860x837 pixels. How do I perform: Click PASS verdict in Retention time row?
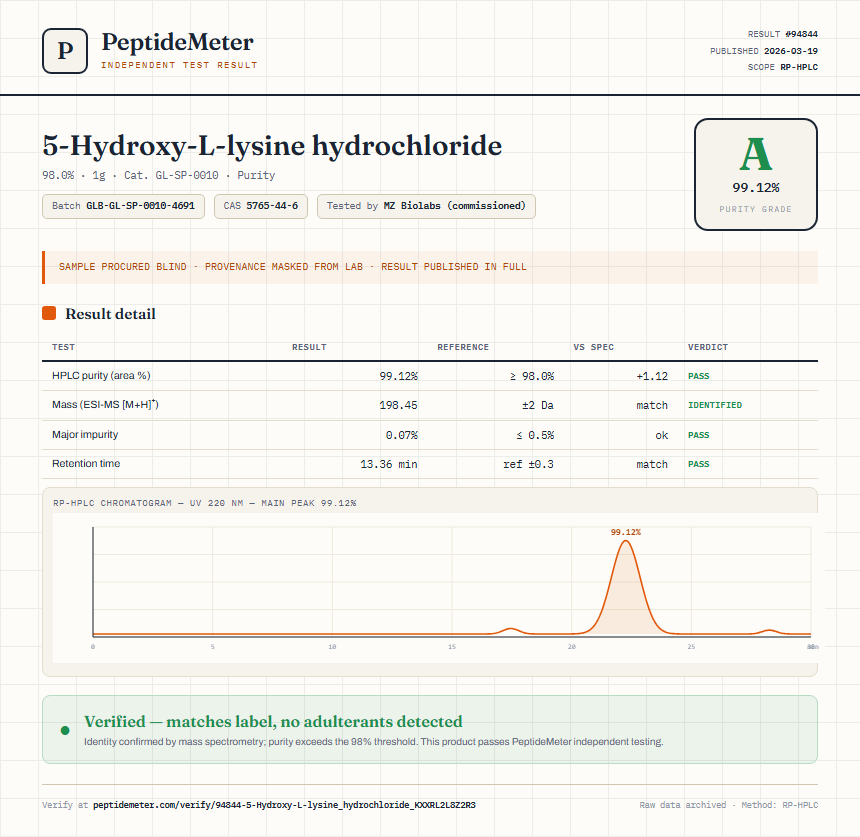698,464
